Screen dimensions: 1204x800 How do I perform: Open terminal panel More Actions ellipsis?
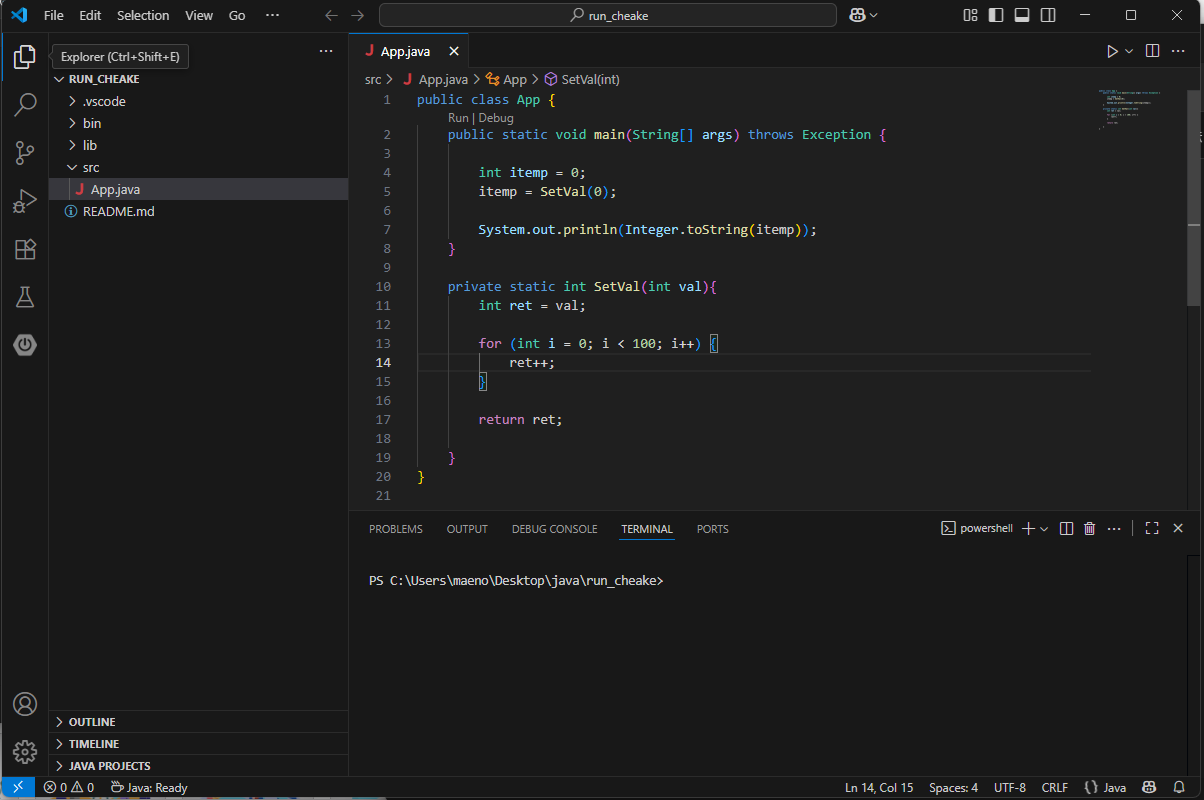[1114, 528]
